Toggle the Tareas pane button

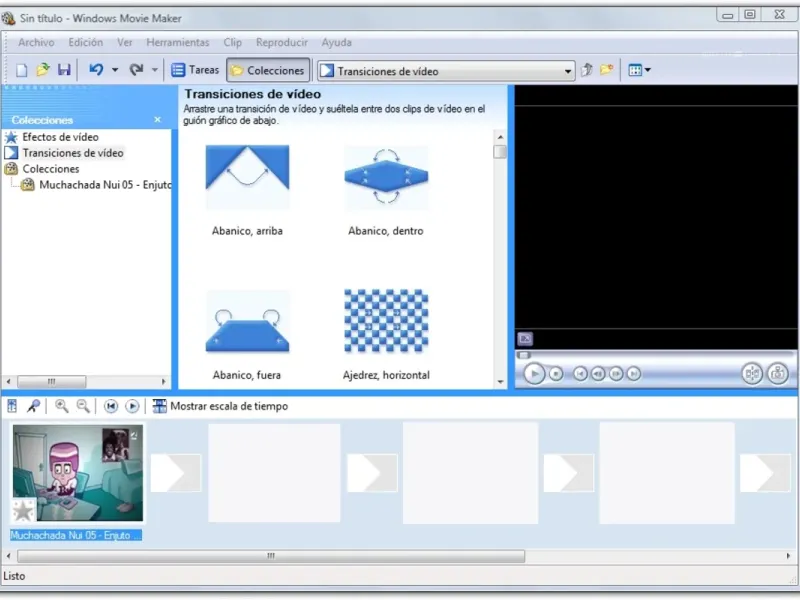195,70
